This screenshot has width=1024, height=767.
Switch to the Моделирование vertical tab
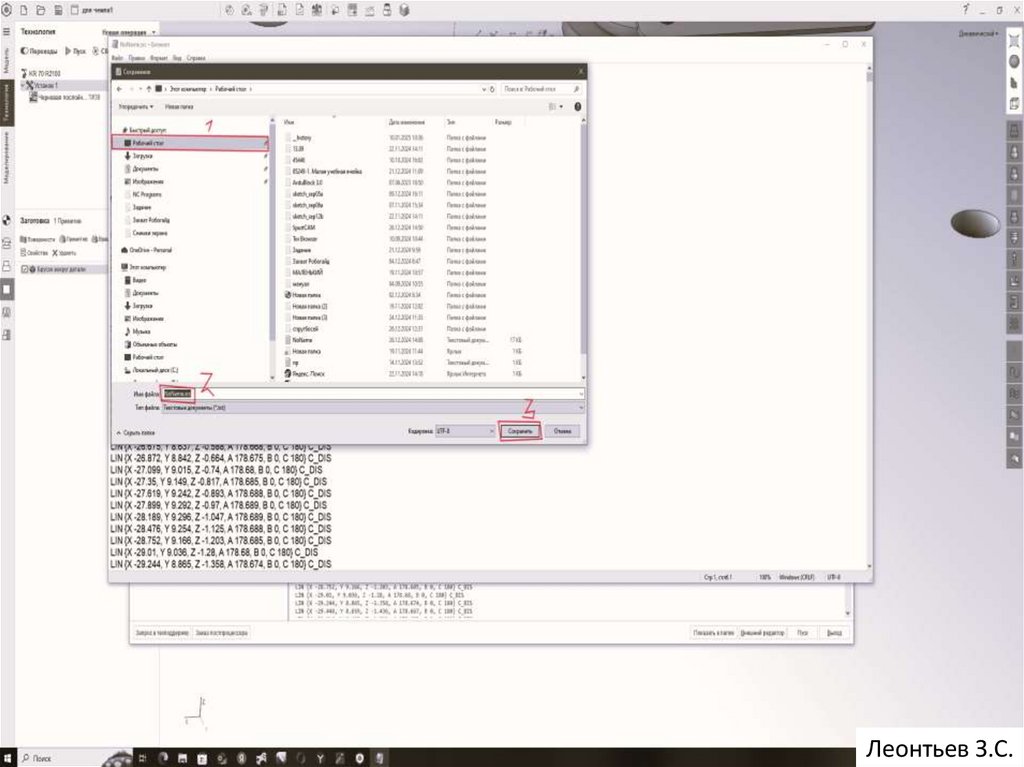(7, 157)
